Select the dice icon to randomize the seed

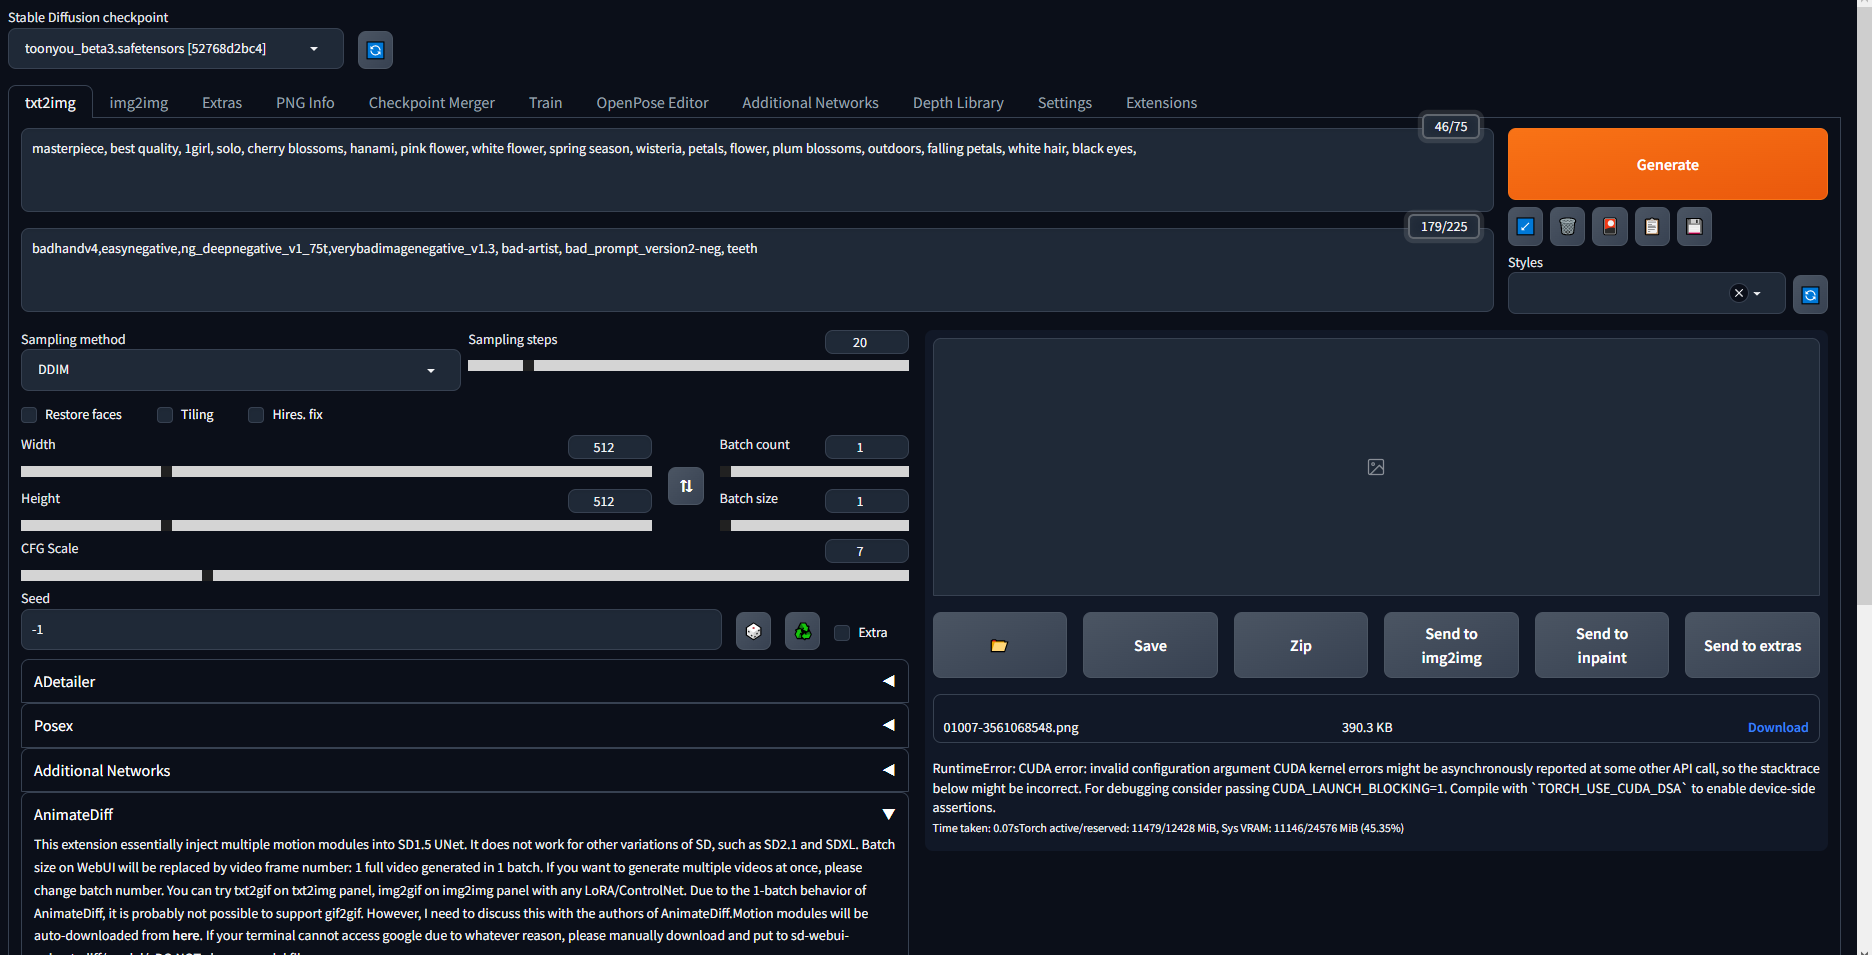tap(753, 630)
